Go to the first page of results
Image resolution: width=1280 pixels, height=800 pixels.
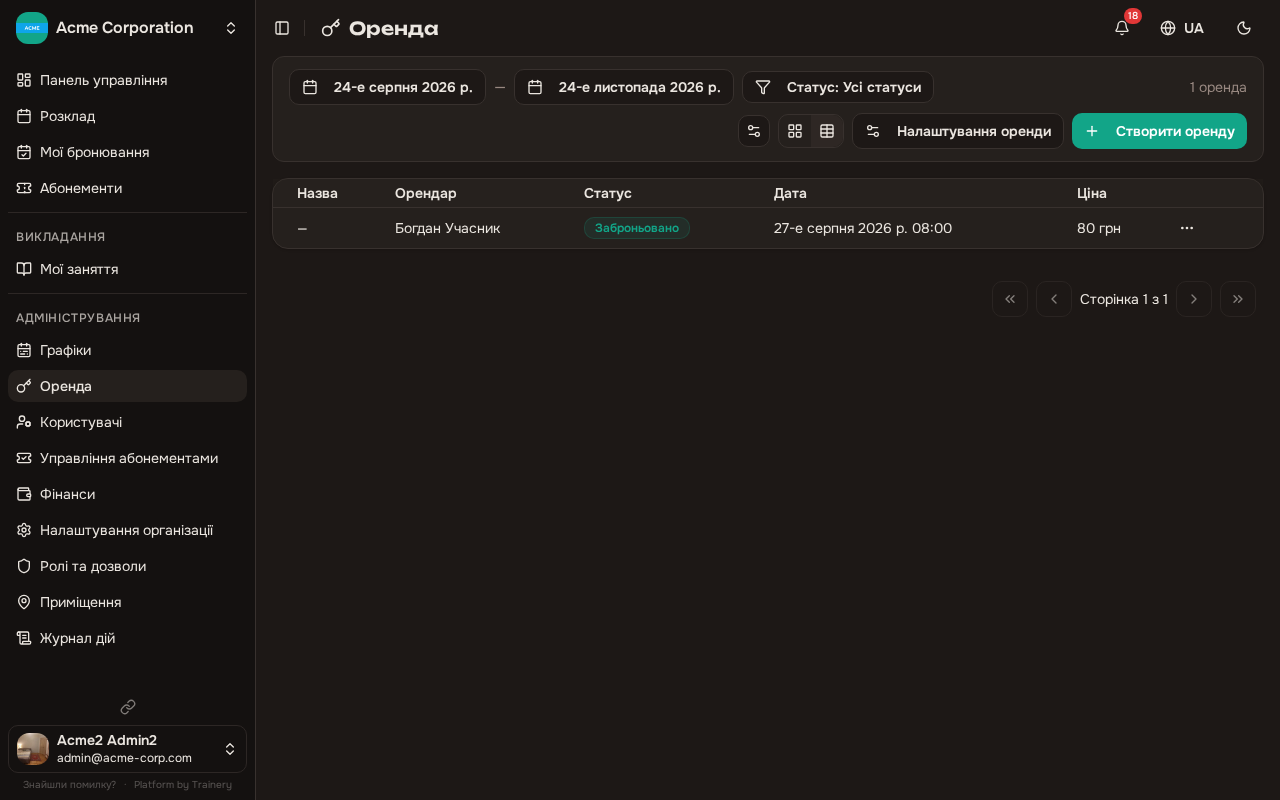click(1010, 299)
